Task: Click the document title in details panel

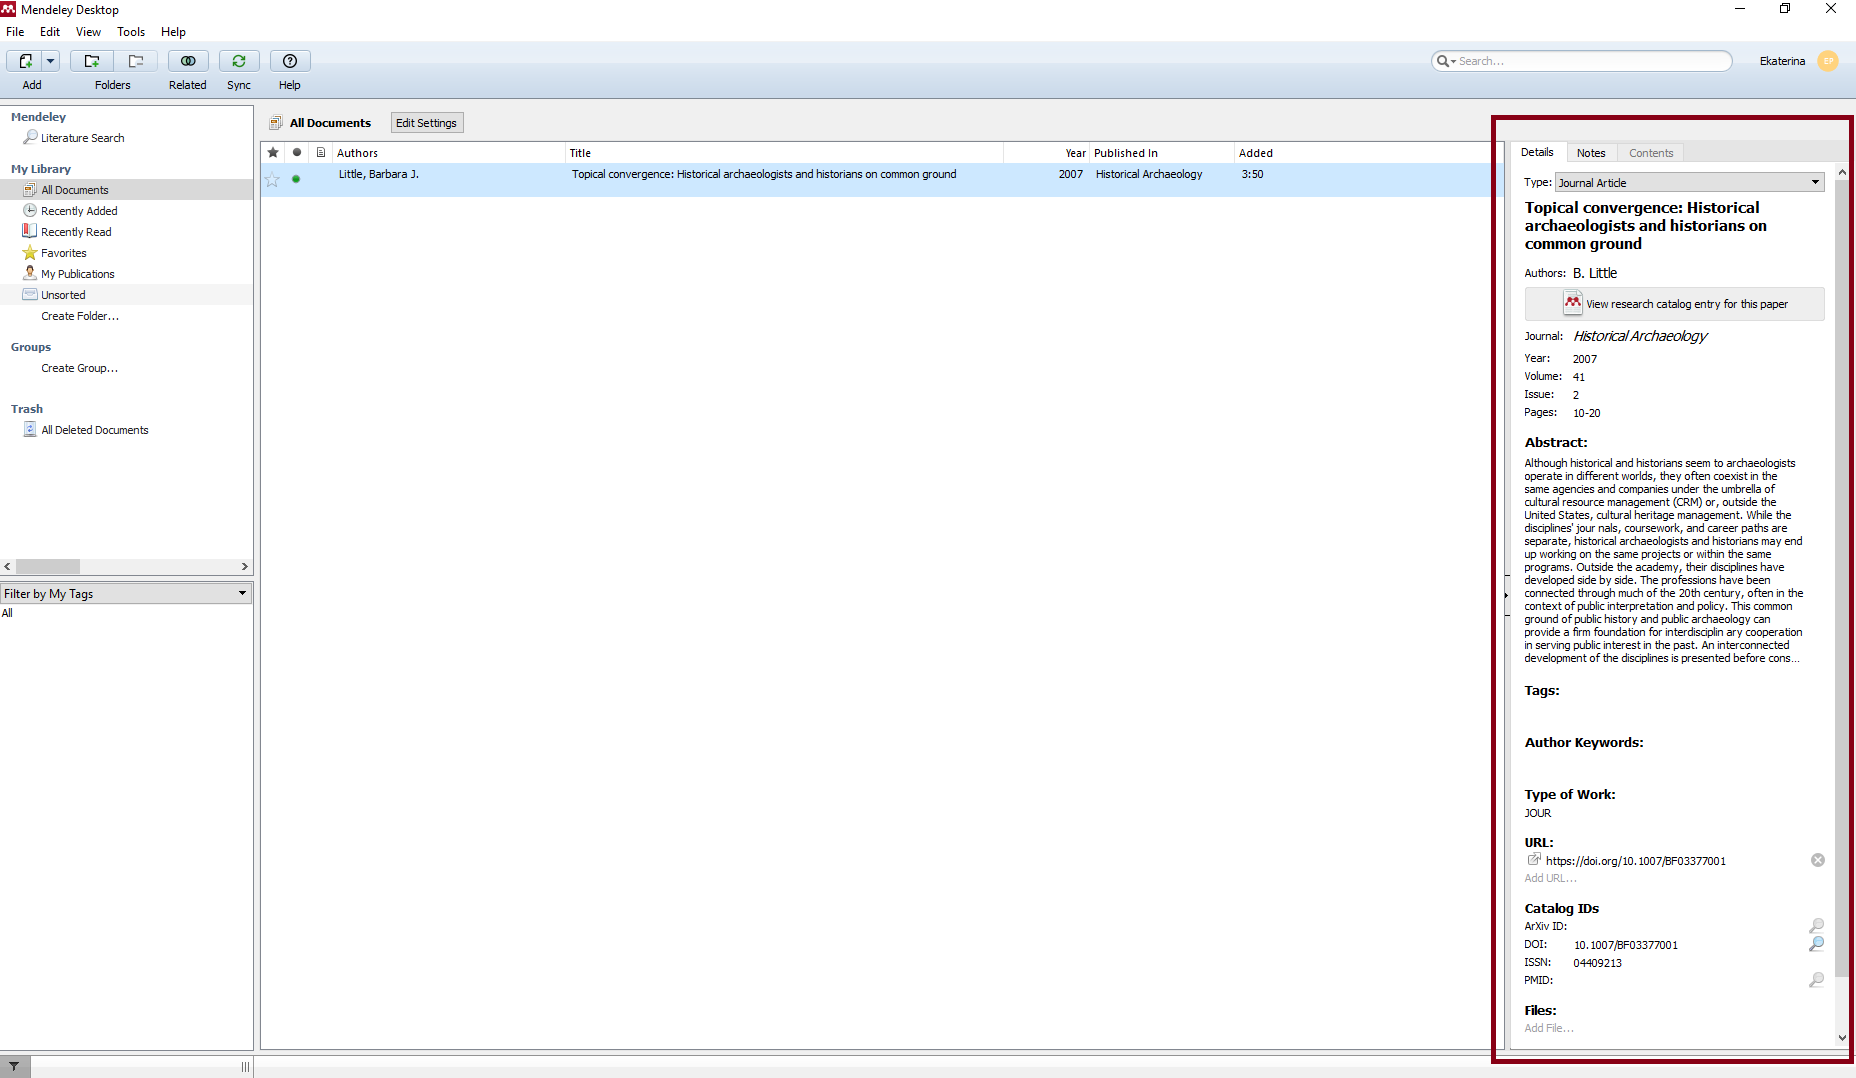Action: click(1645, 225)
